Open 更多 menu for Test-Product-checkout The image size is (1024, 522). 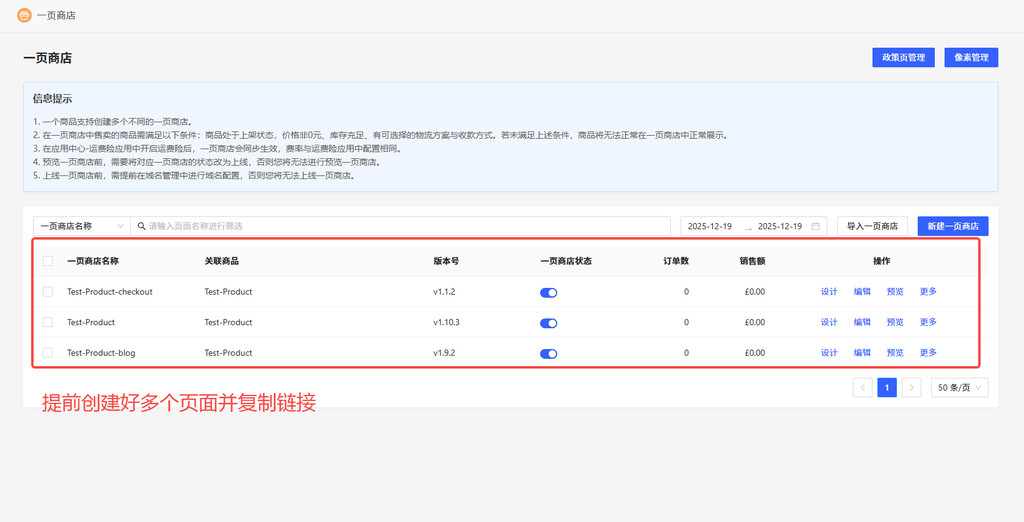928,292
